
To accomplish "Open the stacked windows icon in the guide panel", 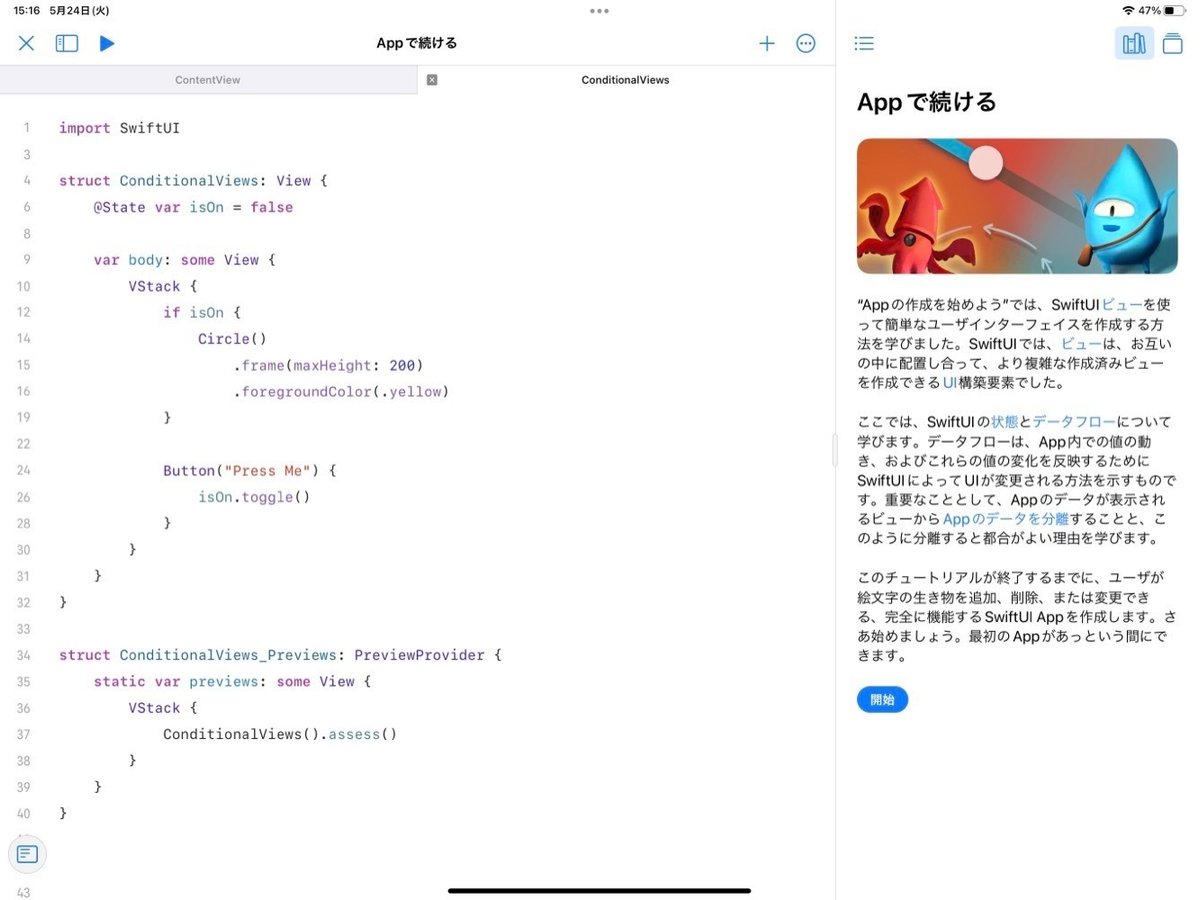I will point(1173,43).
